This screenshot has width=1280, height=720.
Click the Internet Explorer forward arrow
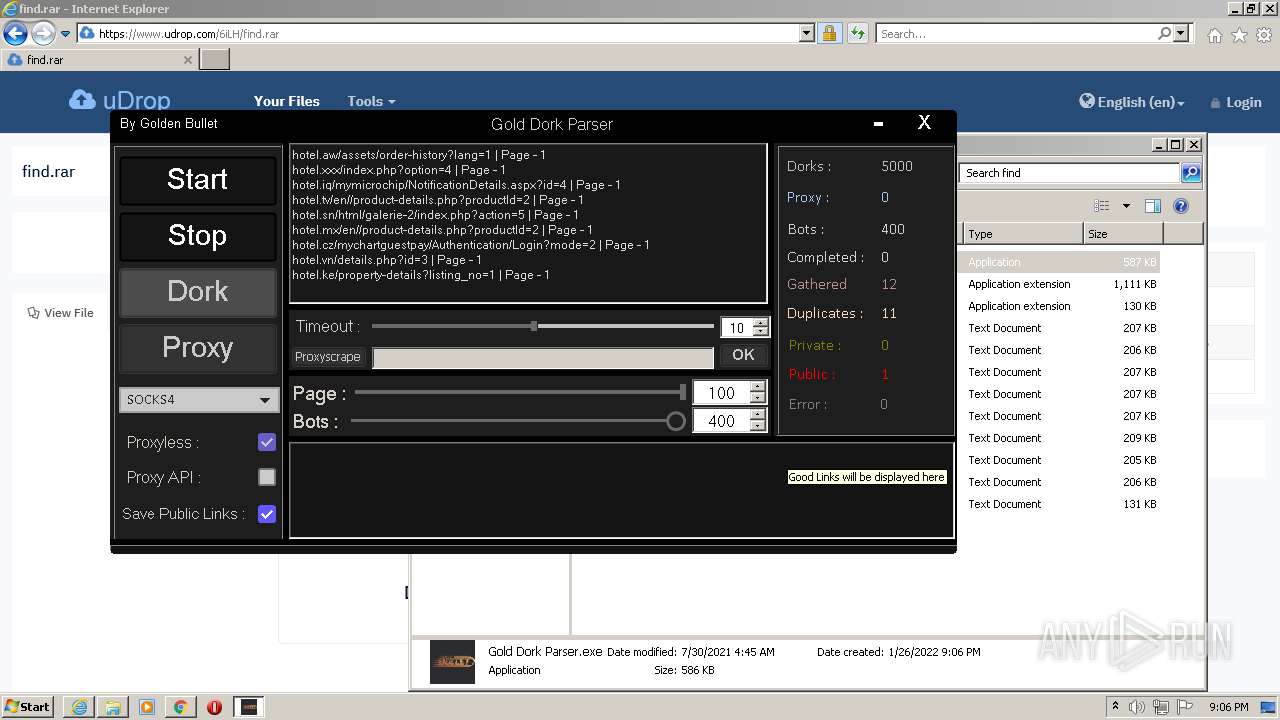tap(43, 34)
